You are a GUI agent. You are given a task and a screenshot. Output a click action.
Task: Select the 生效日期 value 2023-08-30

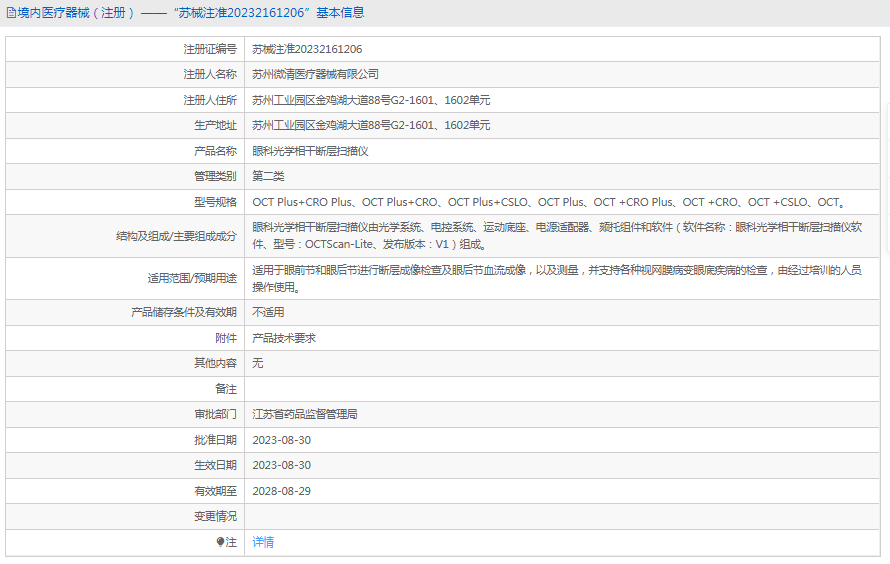282,465
